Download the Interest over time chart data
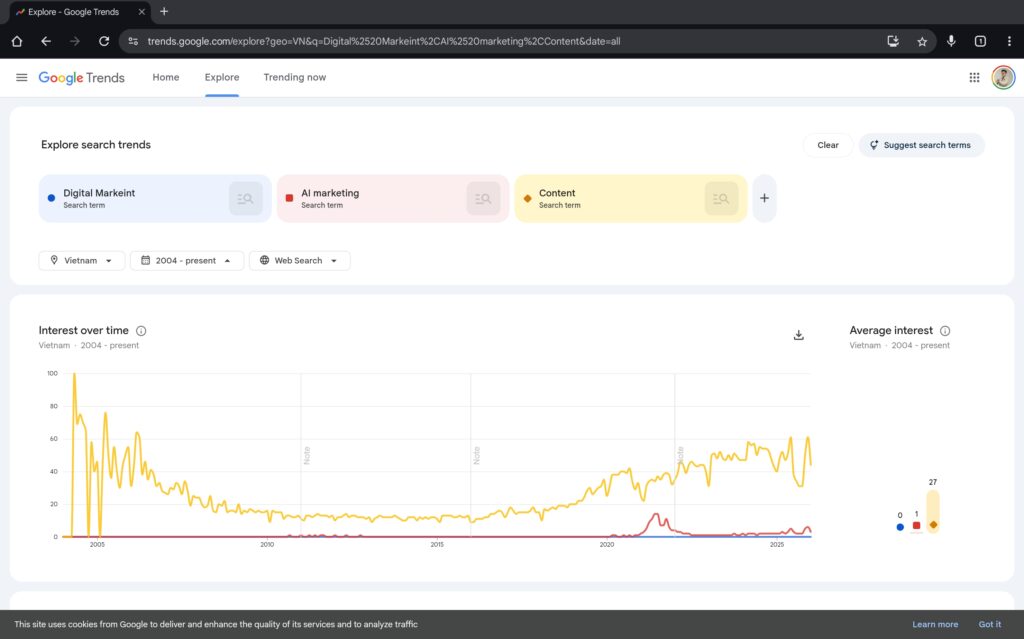Image resolution: width=1024 pixels, height=639 pixels. [x=798, y=335]
